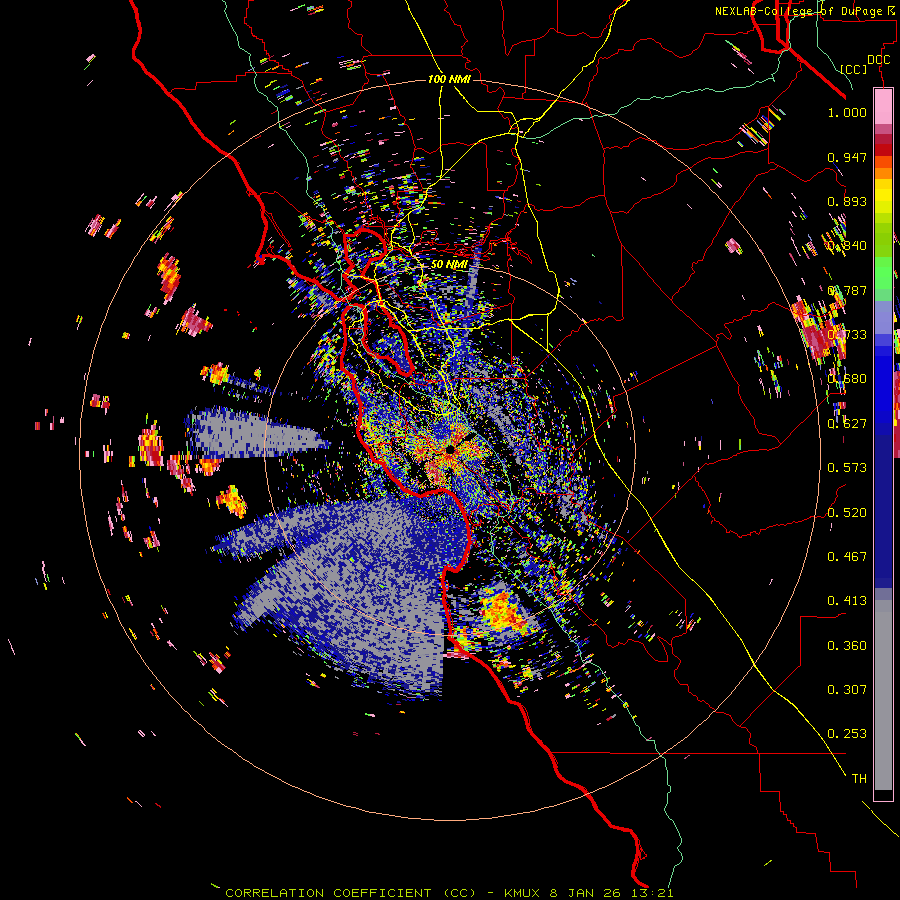
Task: Select the 0.573 scale value
Action: pos(847,468)
